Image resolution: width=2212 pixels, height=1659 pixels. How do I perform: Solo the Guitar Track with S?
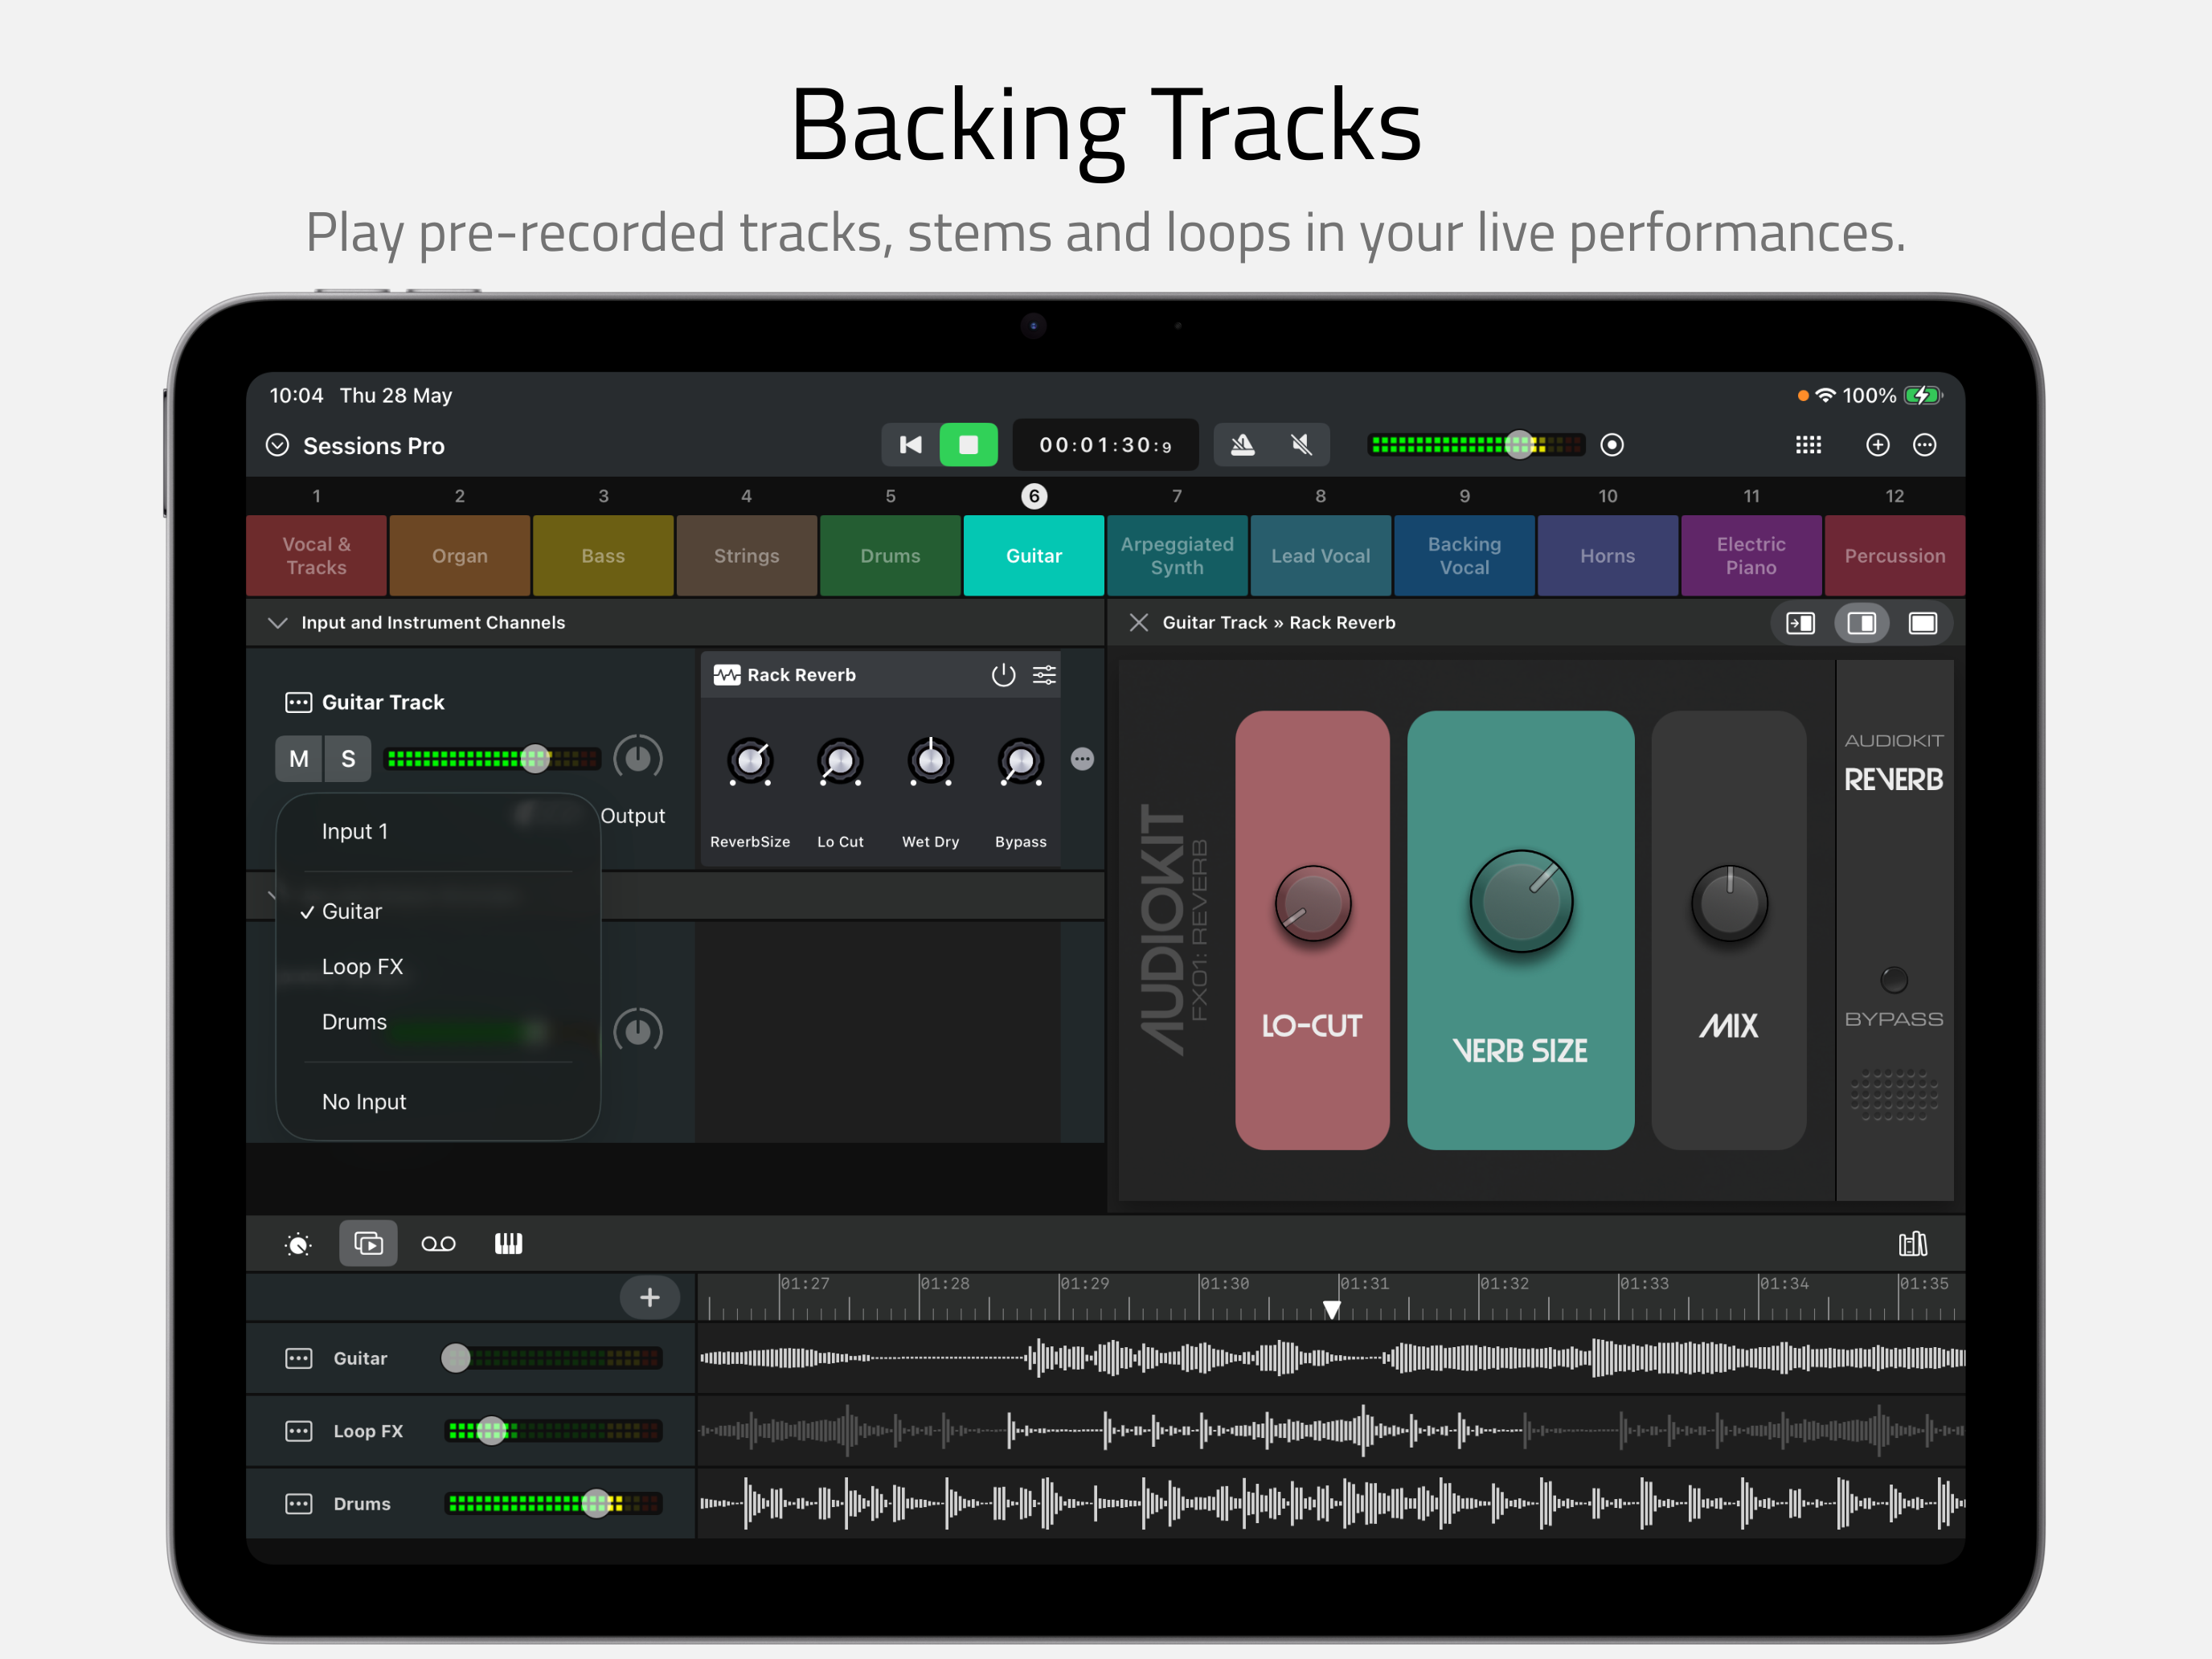click(x=348, y=759)
